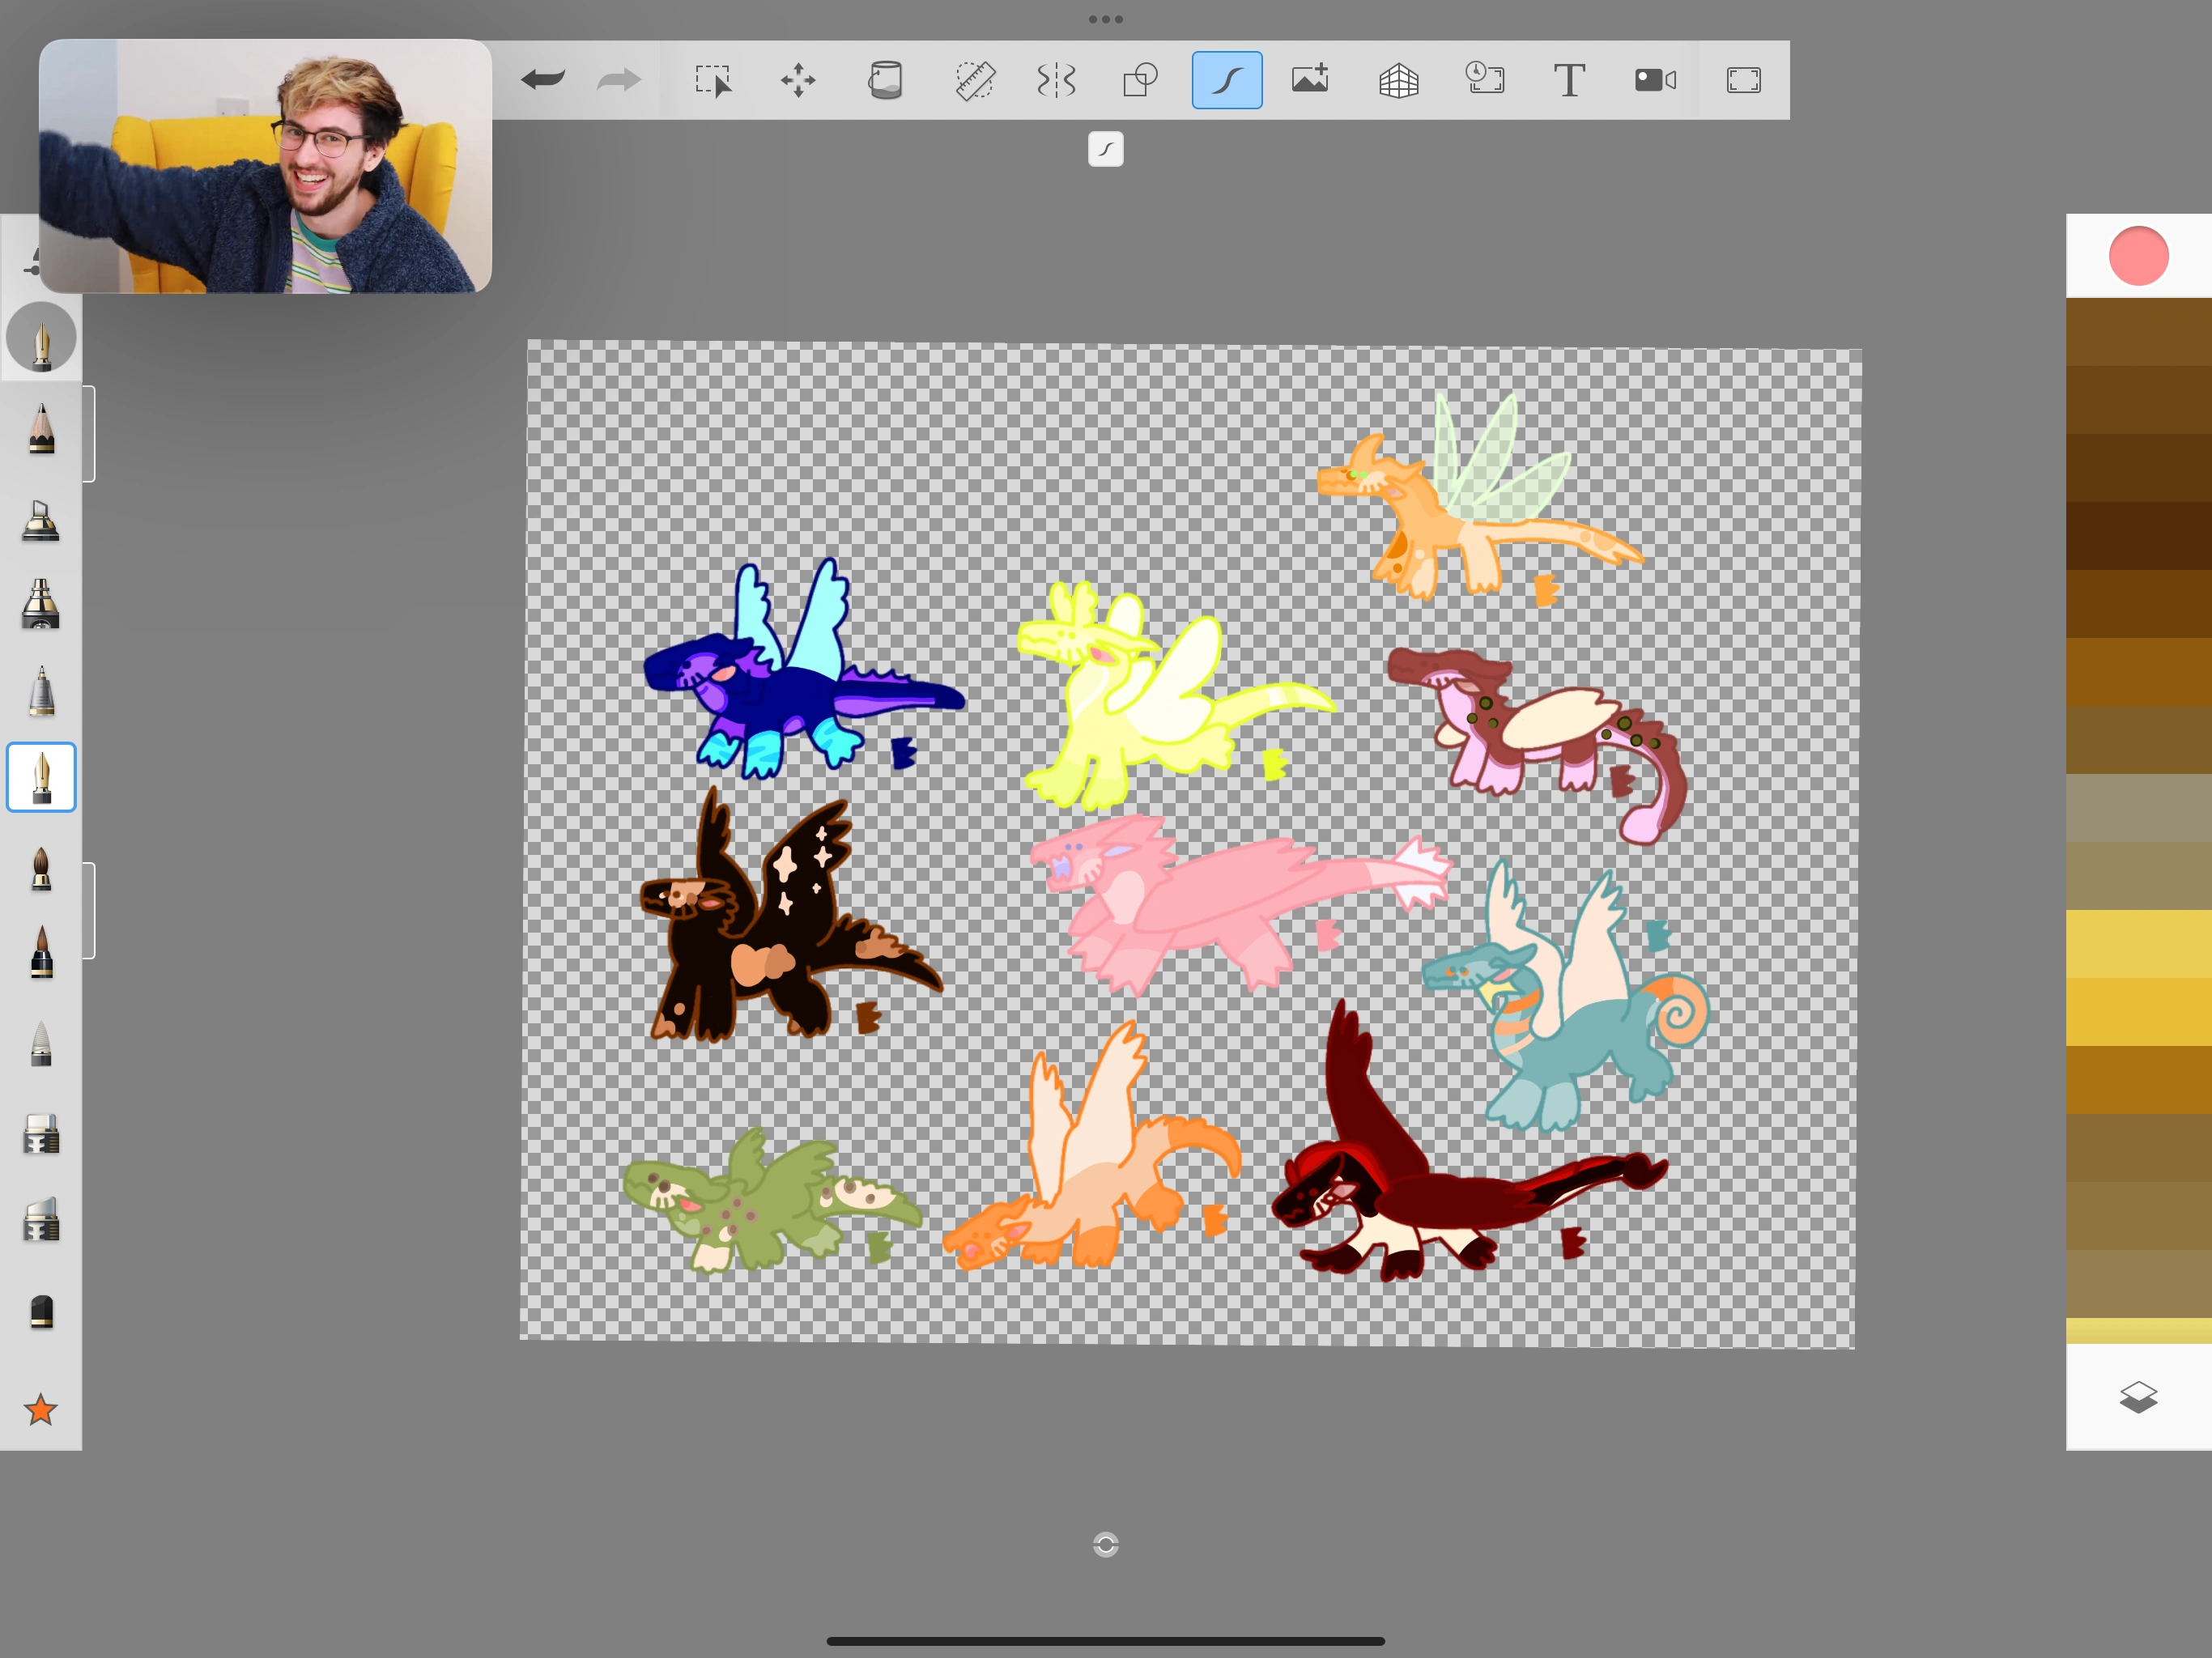The width and height of the screenshot is (2212, 1658).
Task: Open the brush library star icon
Action: pyautogui.click(x=41, y=1409)
